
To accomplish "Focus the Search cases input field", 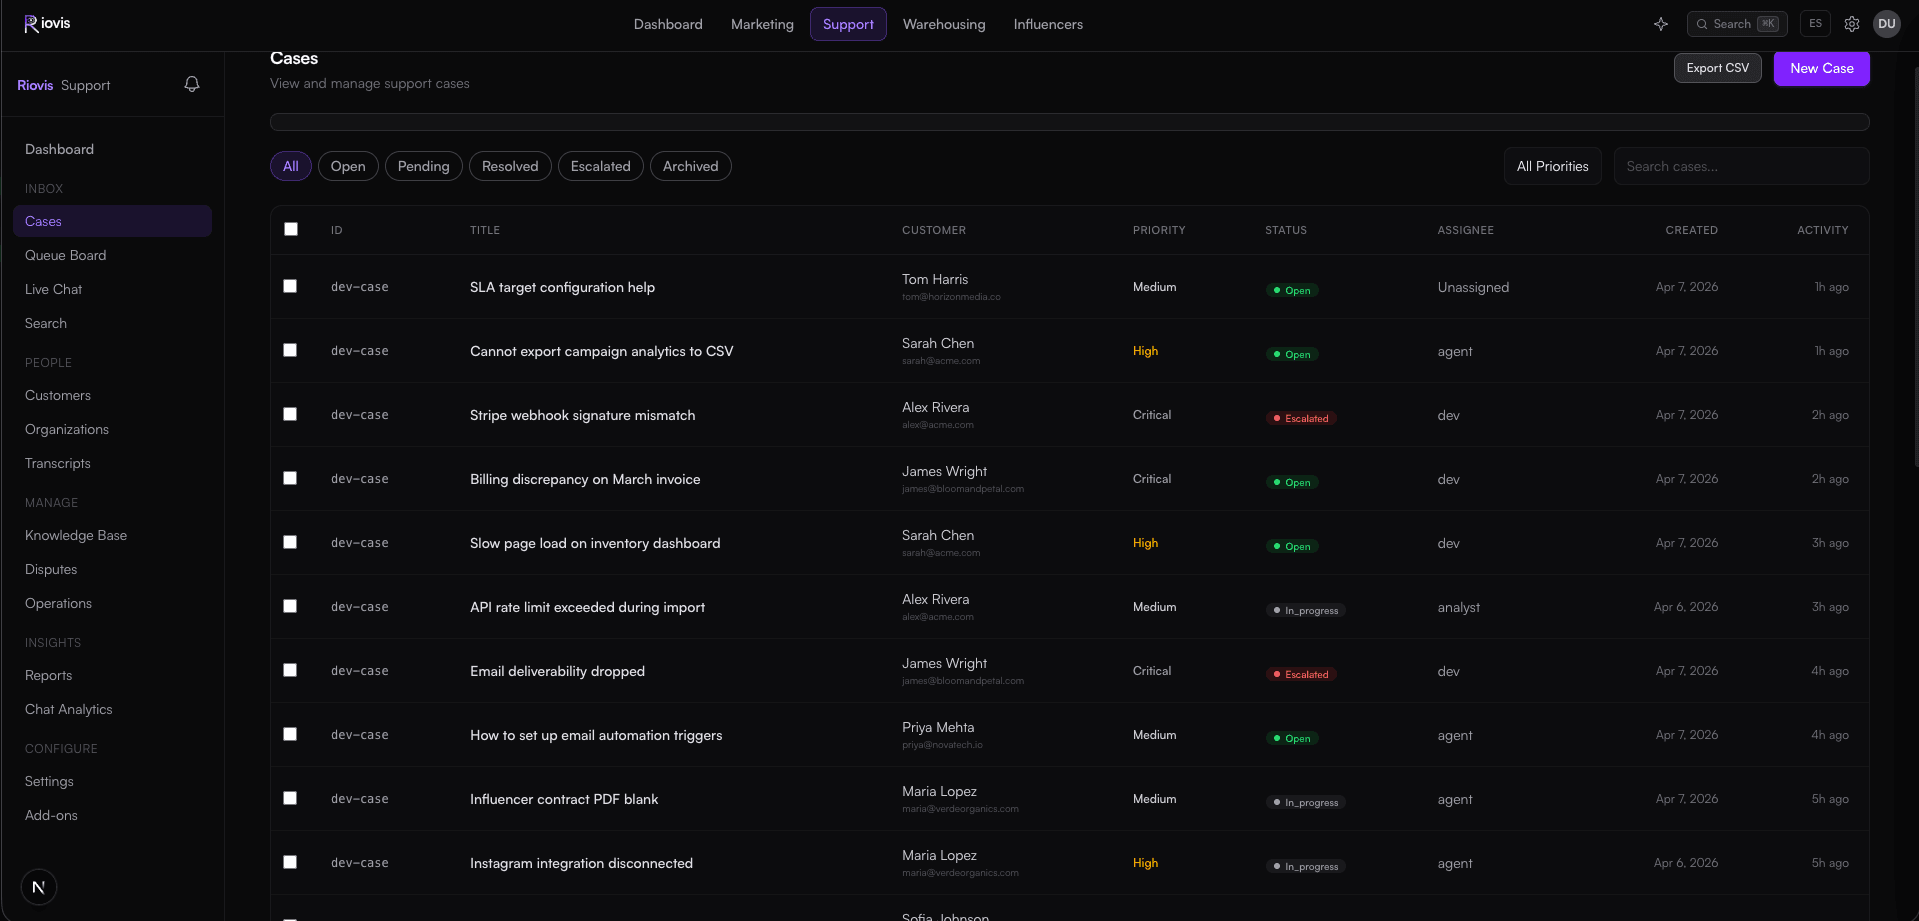I will pyautogui.click(x=1741, y=166).
